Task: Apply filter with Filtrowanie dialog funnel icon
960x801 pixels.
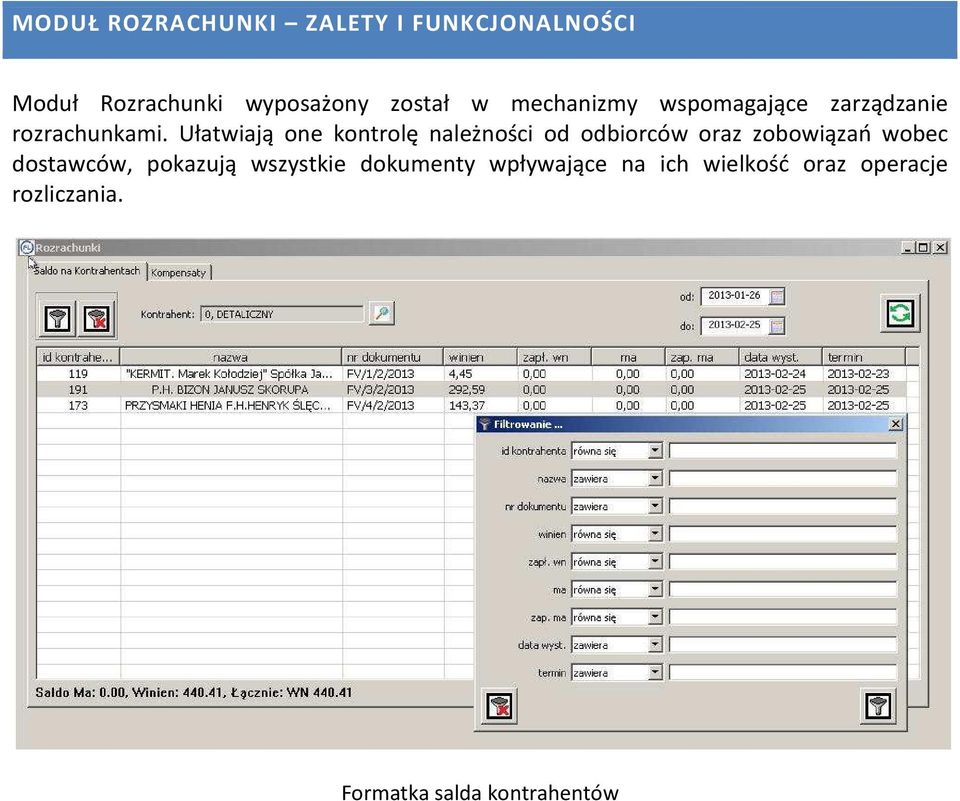Action: click(877, 705)
